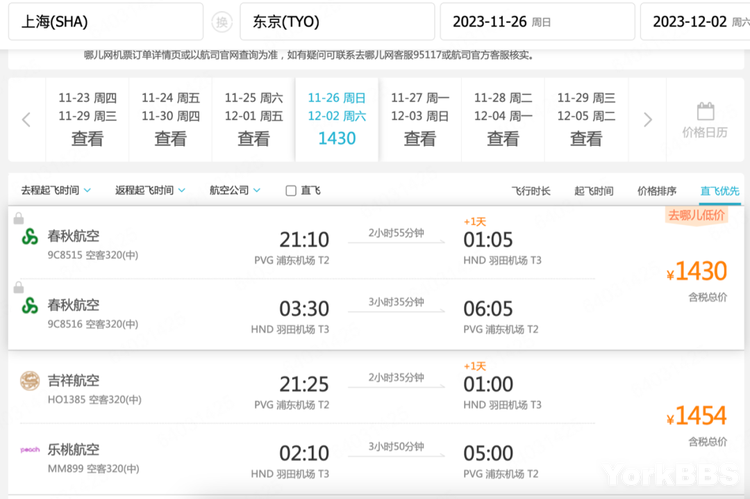This screenshot has width=750, height=499.
Task: Click the departure date field 2023-11-26
Action: click(x=537, y=22)
